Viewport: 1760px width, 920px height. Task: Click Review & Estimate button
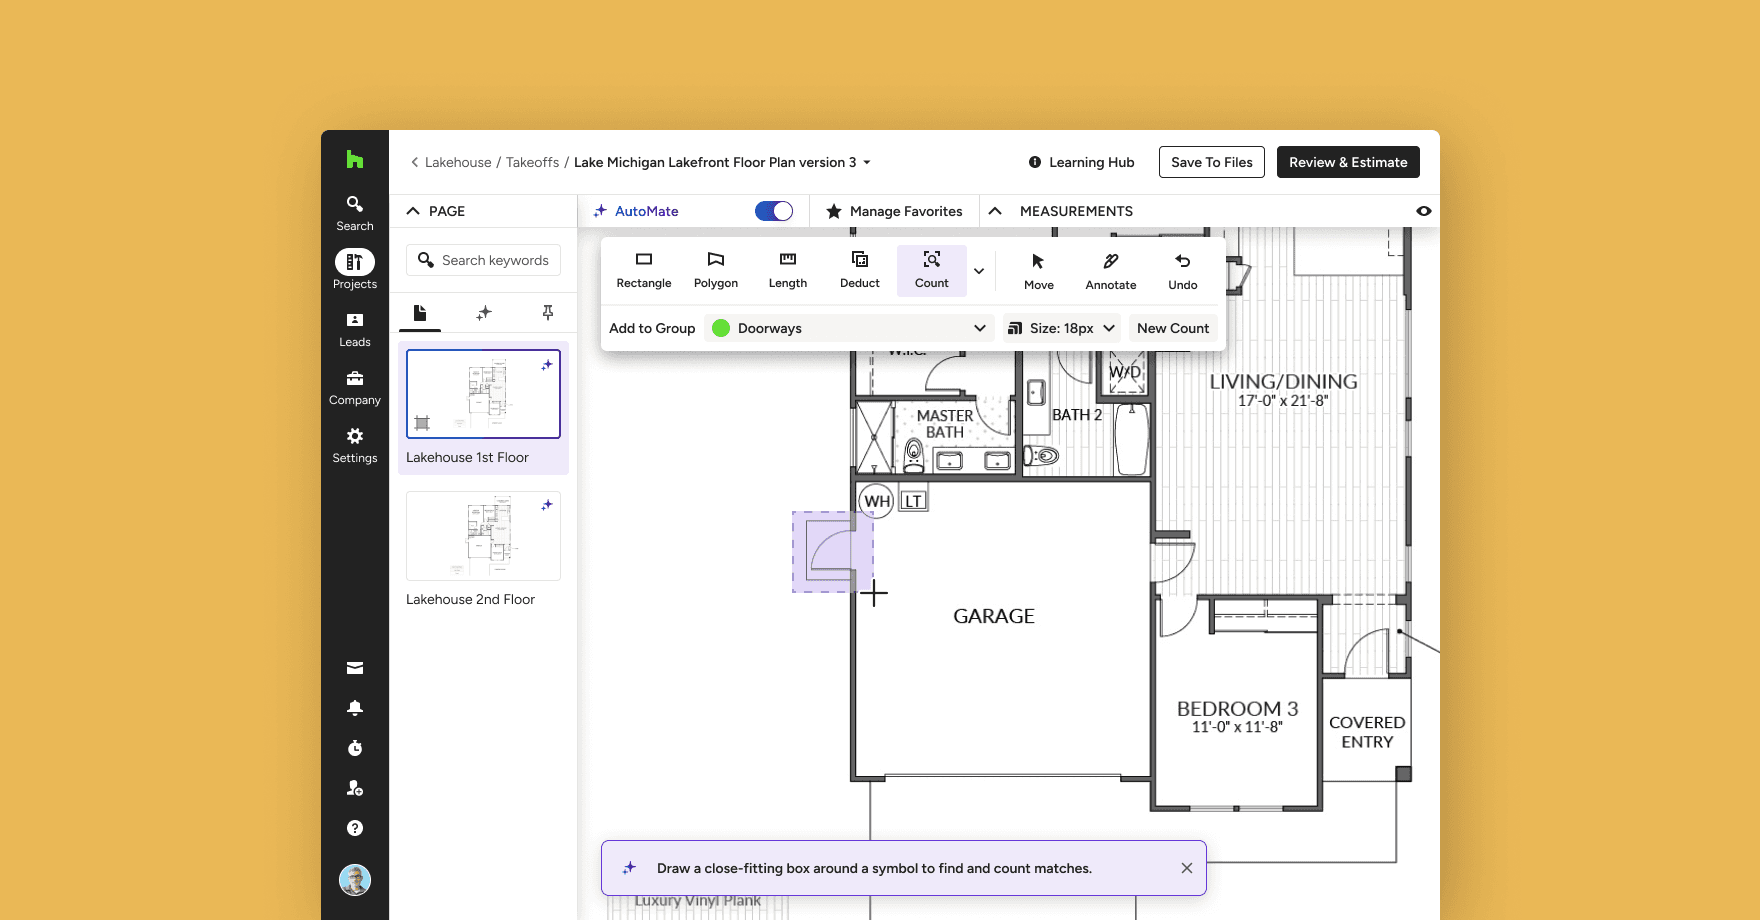click(x=1348, y=162)
